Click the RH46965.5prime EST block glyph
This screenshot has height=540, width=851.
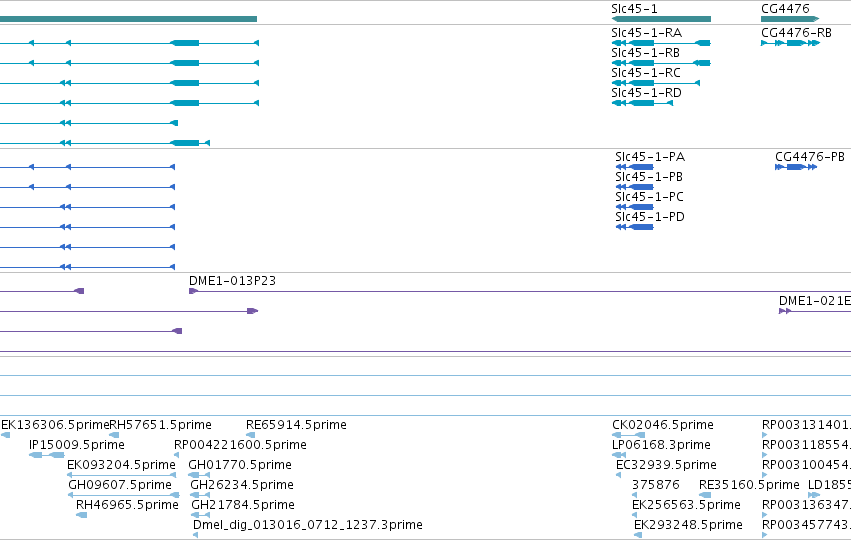(x=81, y=515)
